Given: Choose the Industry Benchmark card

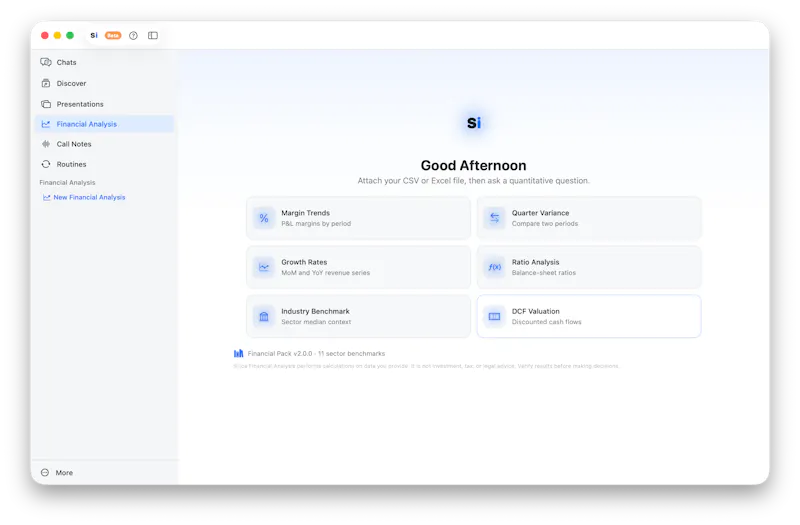Looking at the screenshot, I should [358, 316].
